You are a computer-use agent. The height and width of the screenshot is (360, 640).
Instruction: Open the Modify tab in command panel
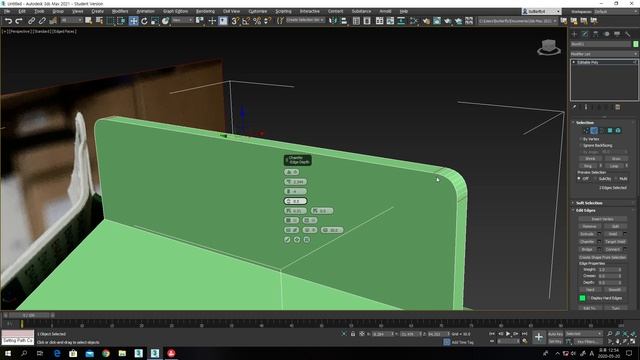[x=585, y=34]
